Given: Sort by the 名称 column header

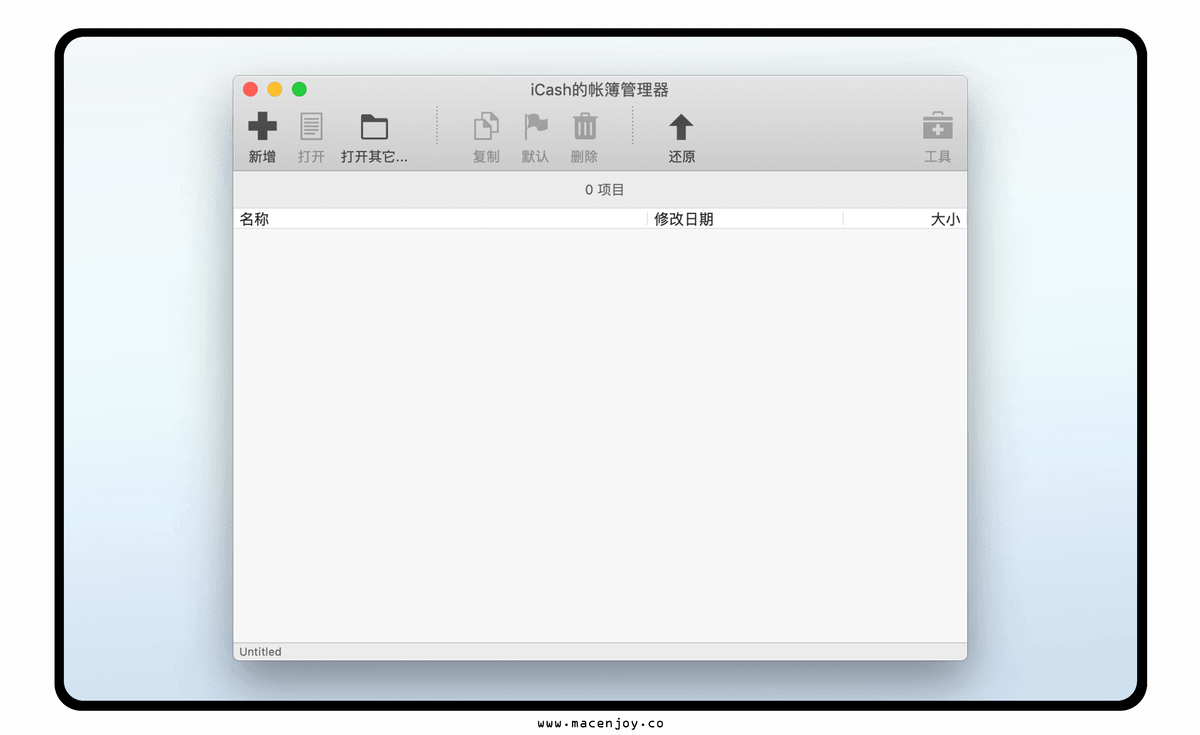Looking at the screenshot, I should (441, 219).
